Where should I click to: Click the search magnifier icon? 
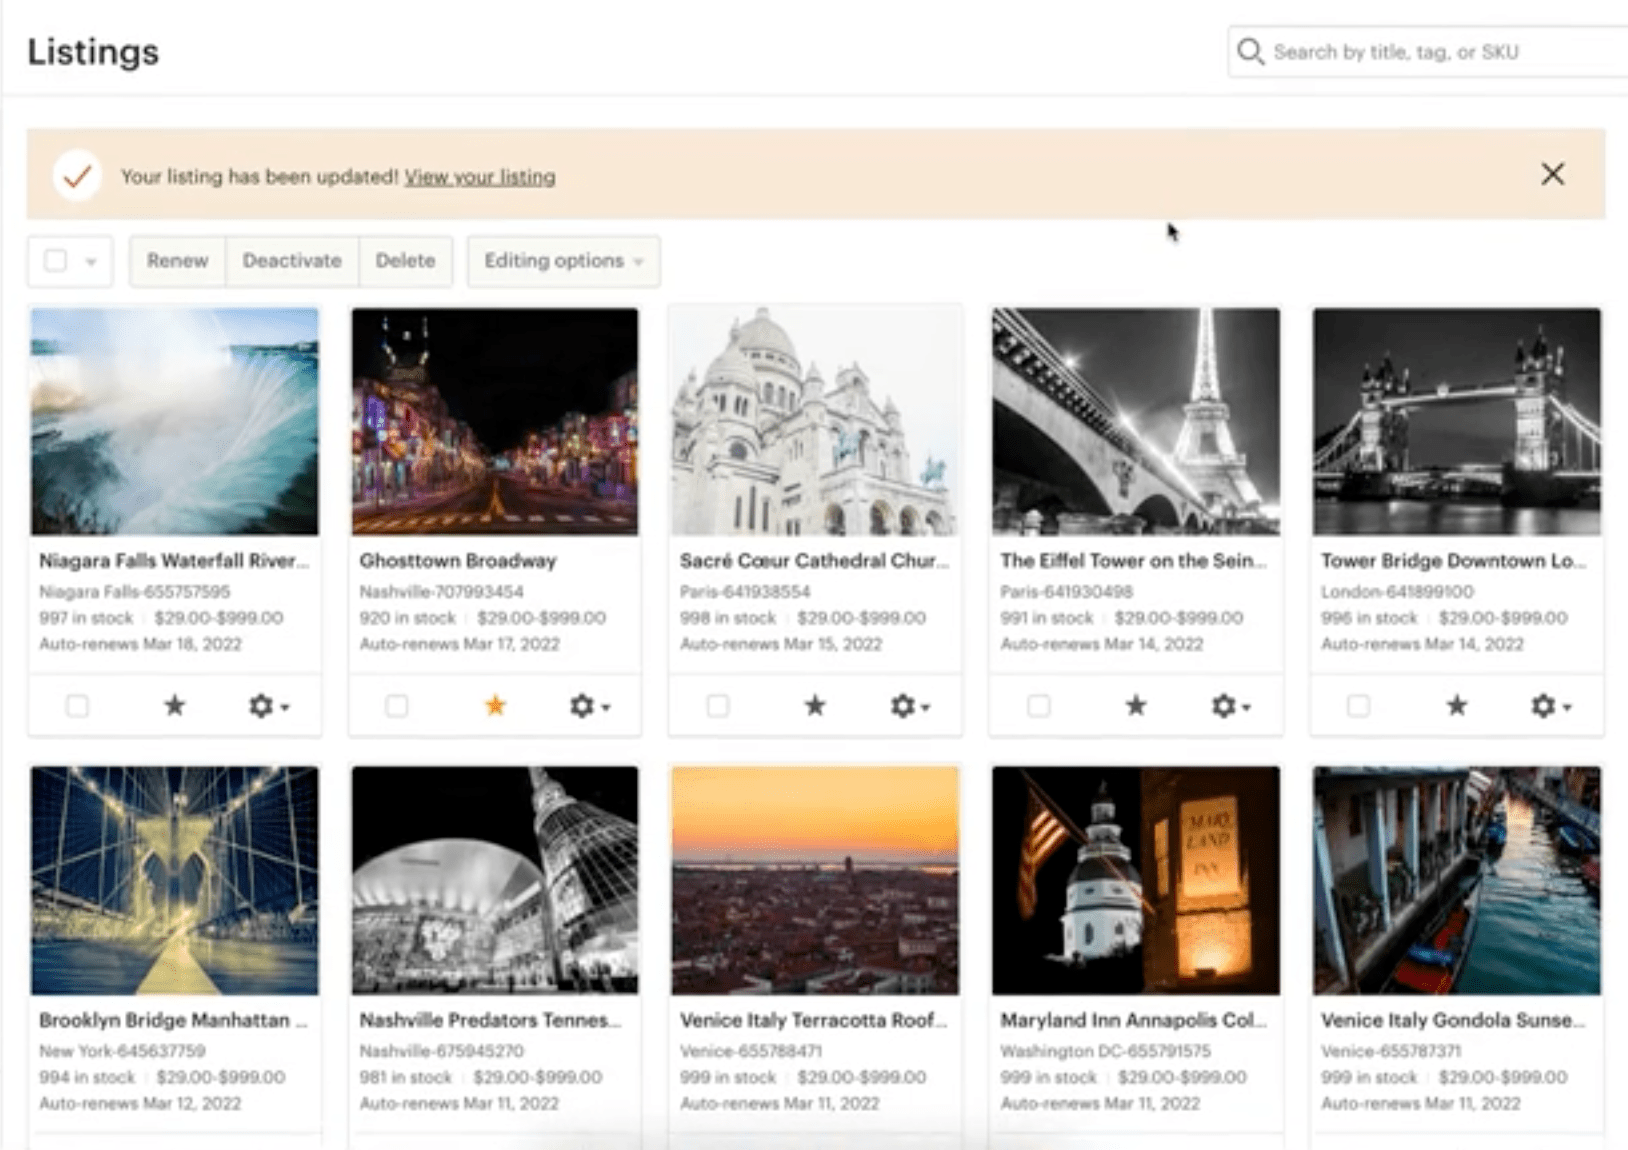(1250, 51)
